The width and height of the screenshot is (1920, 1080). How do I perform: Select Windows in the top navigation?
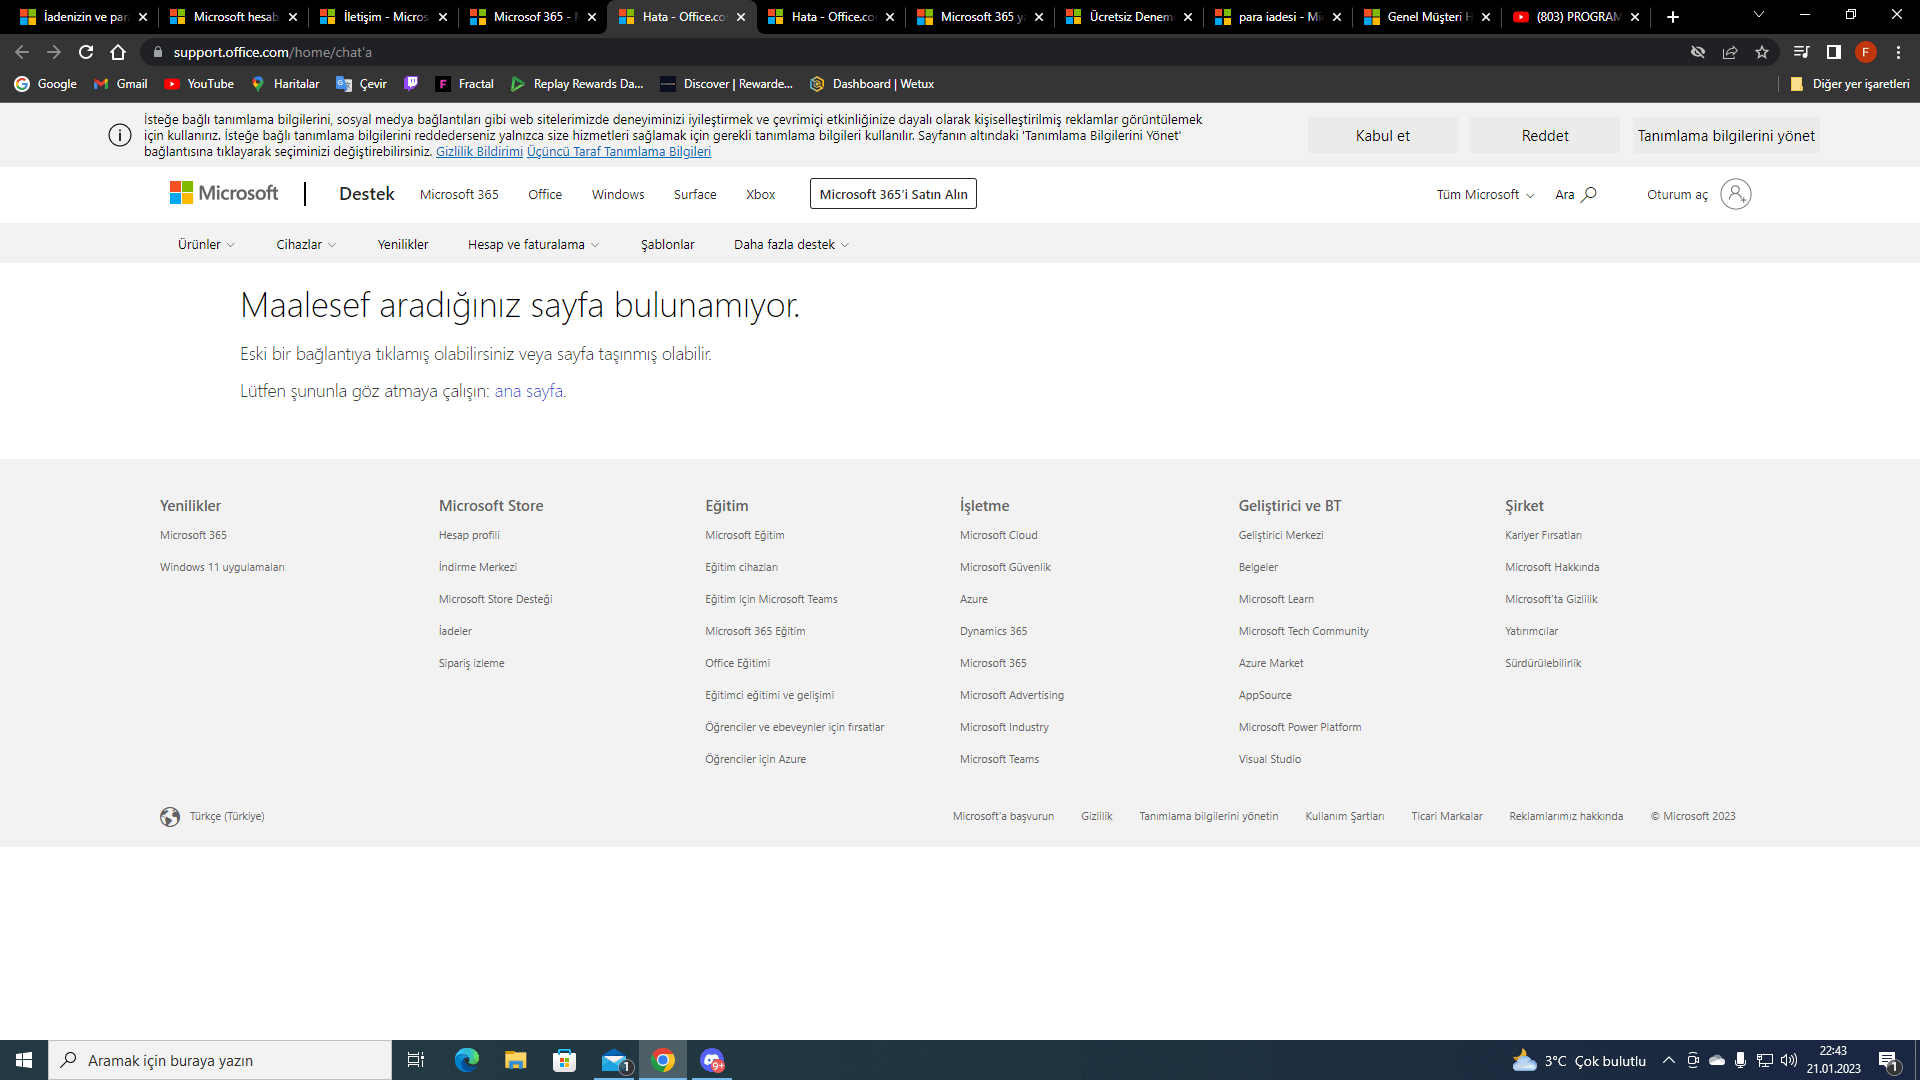pyautogui.click(x=617, y=195)
